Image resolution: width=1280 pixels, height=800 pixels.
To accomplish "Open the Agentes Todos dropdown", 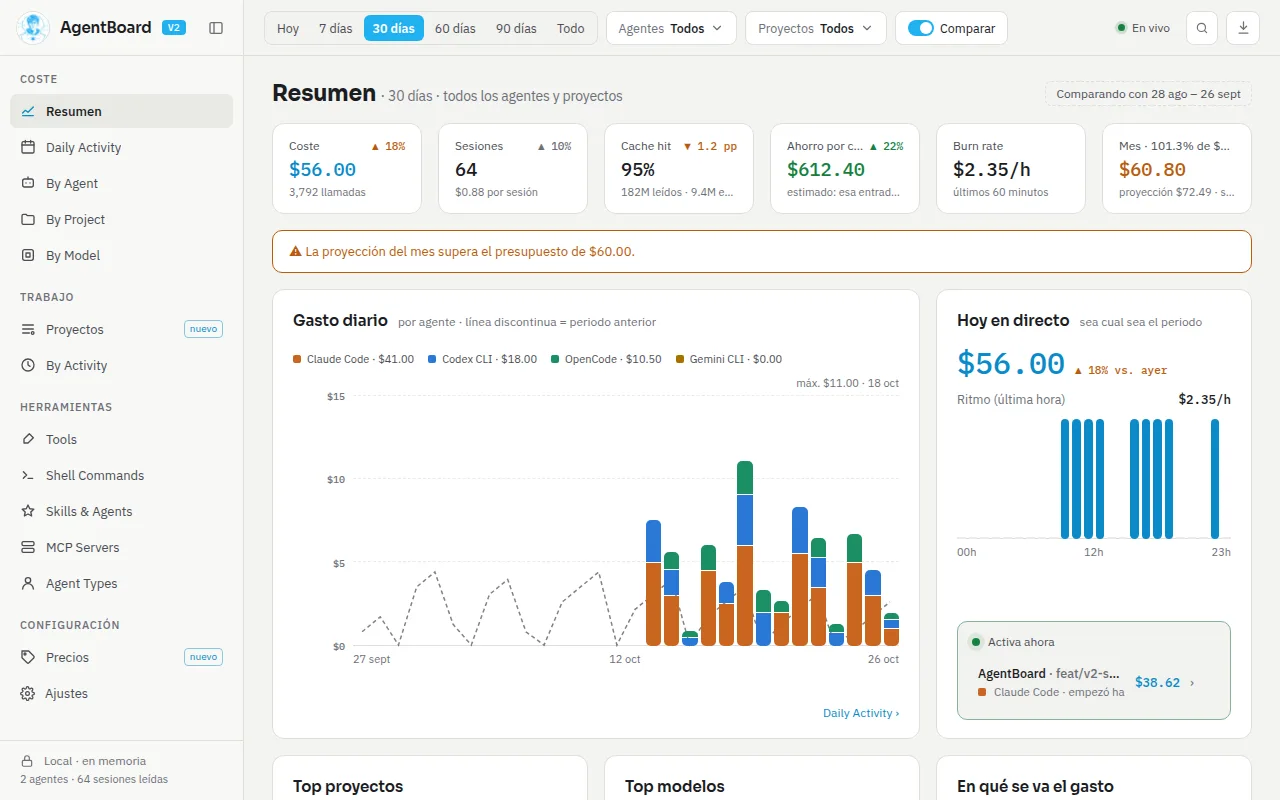I will (671, 28).
